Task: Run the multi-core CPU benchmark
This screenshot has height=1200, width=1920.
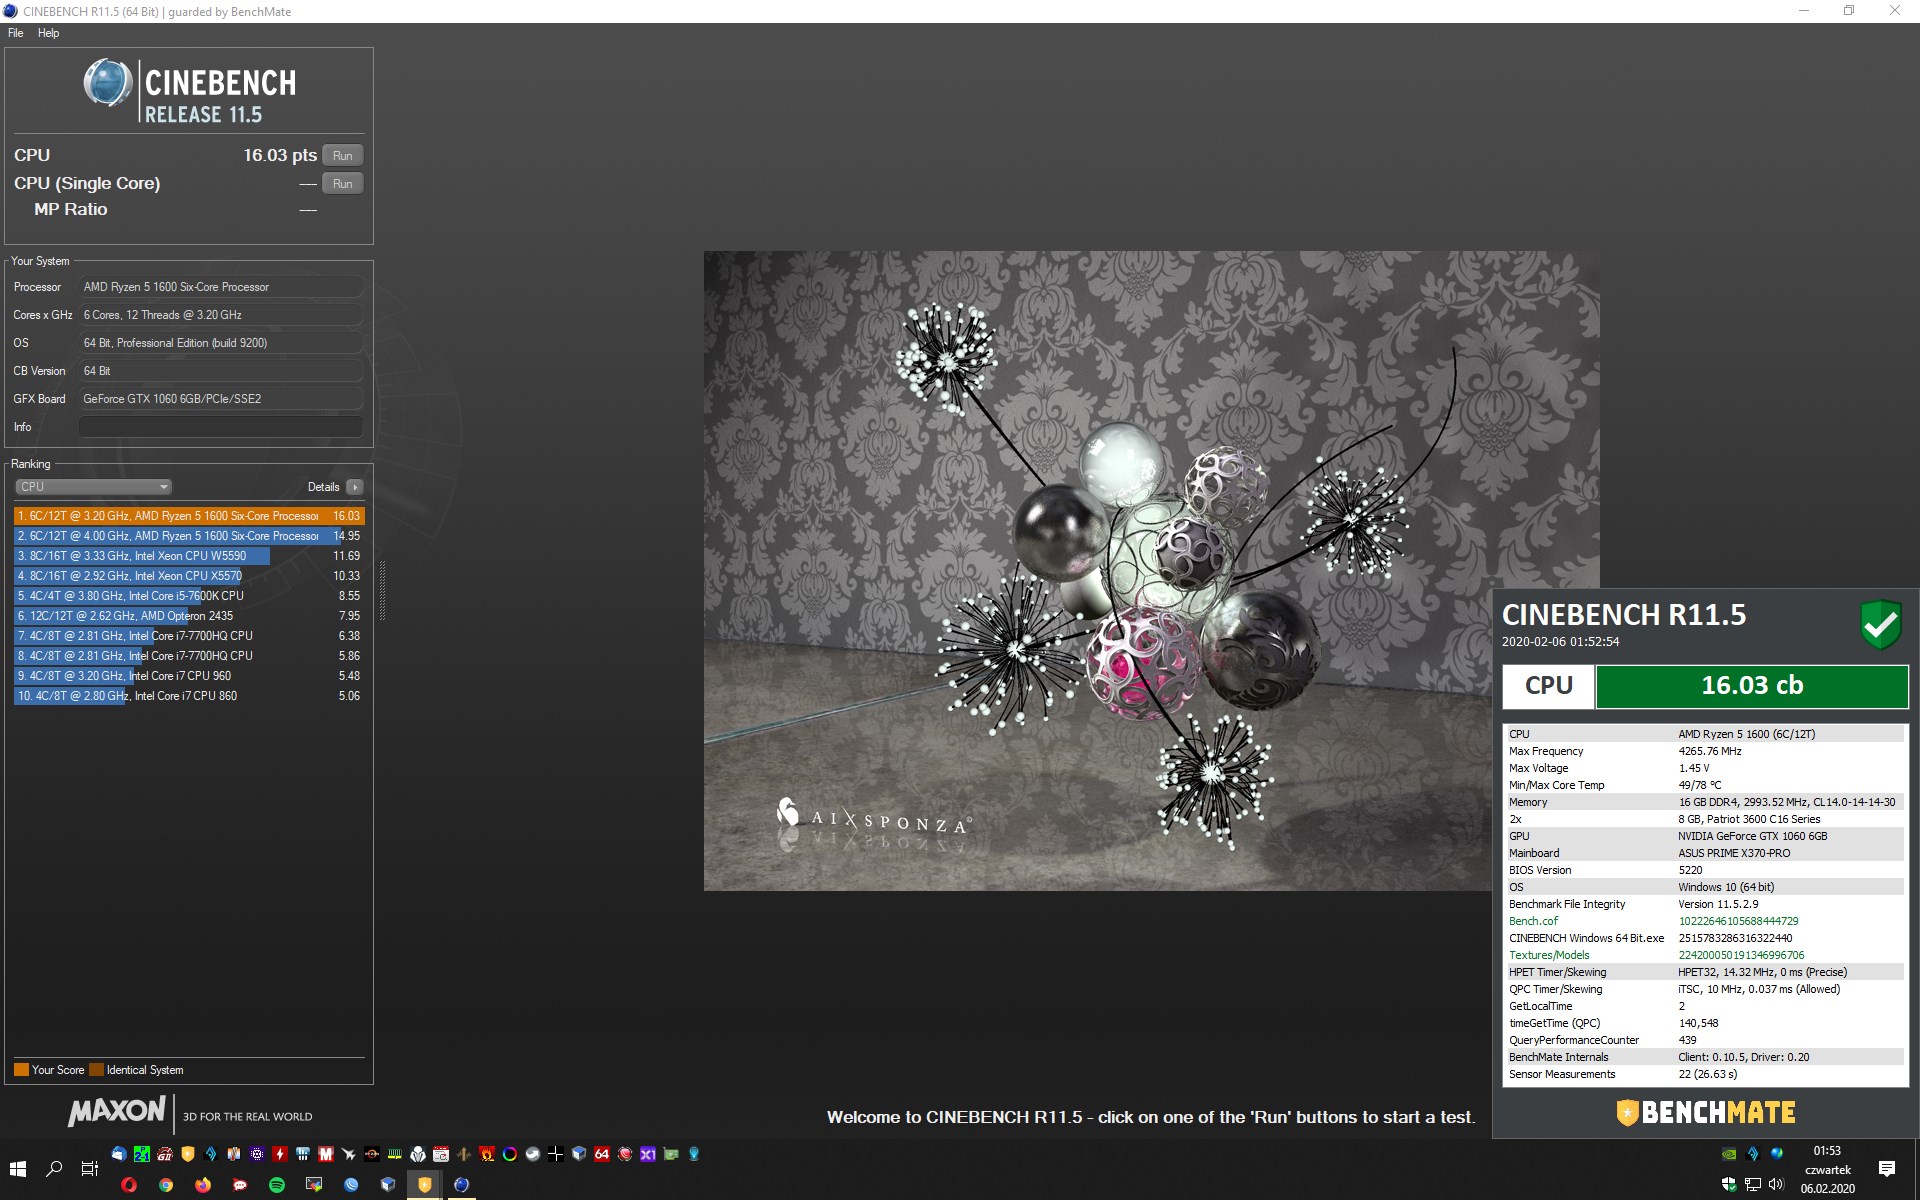Action: (342, 156)
